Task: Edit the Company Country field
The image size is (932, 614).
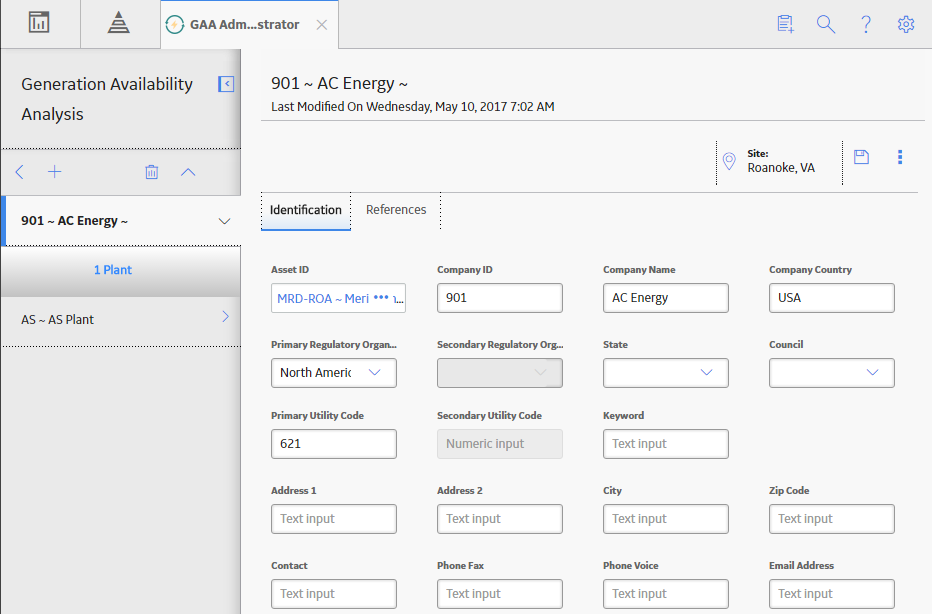Action: (832, 298)
